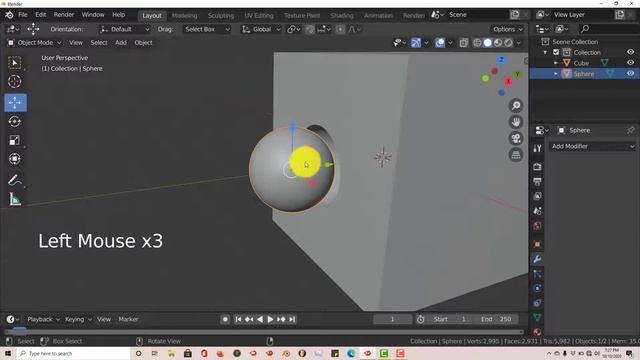Open the viewport Add menu
This screenshot has width=640, height=360.
pyautogui.click(x=121, y=42)
